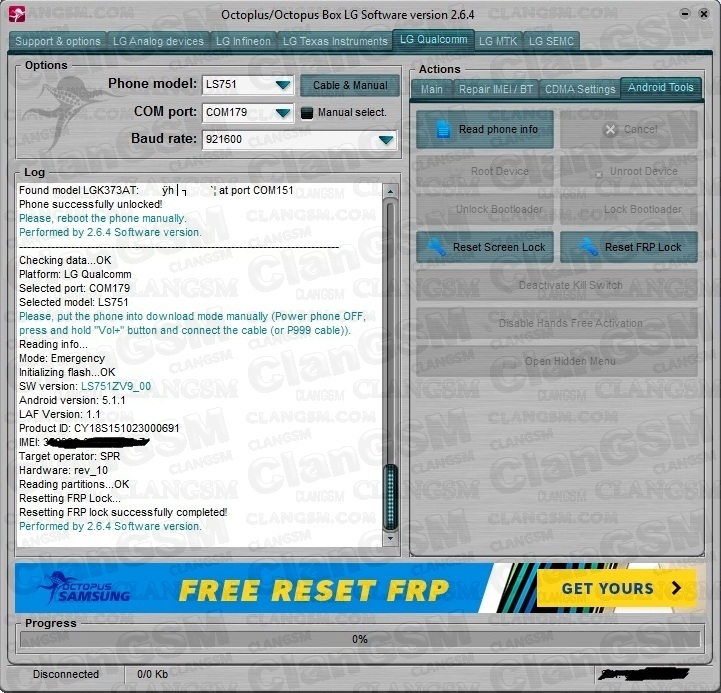Viewport: 721px width, 693px height.
Task: Click the Read phone info button
Action: 485,129
